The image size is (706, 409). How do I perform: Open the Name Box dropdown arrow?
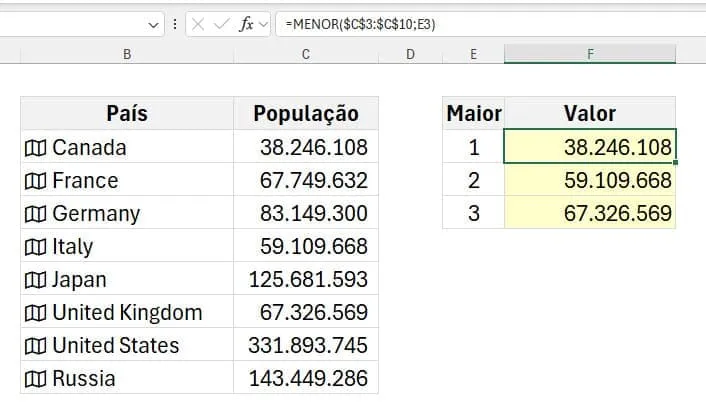pyautogui.click(x=153, y=25)
